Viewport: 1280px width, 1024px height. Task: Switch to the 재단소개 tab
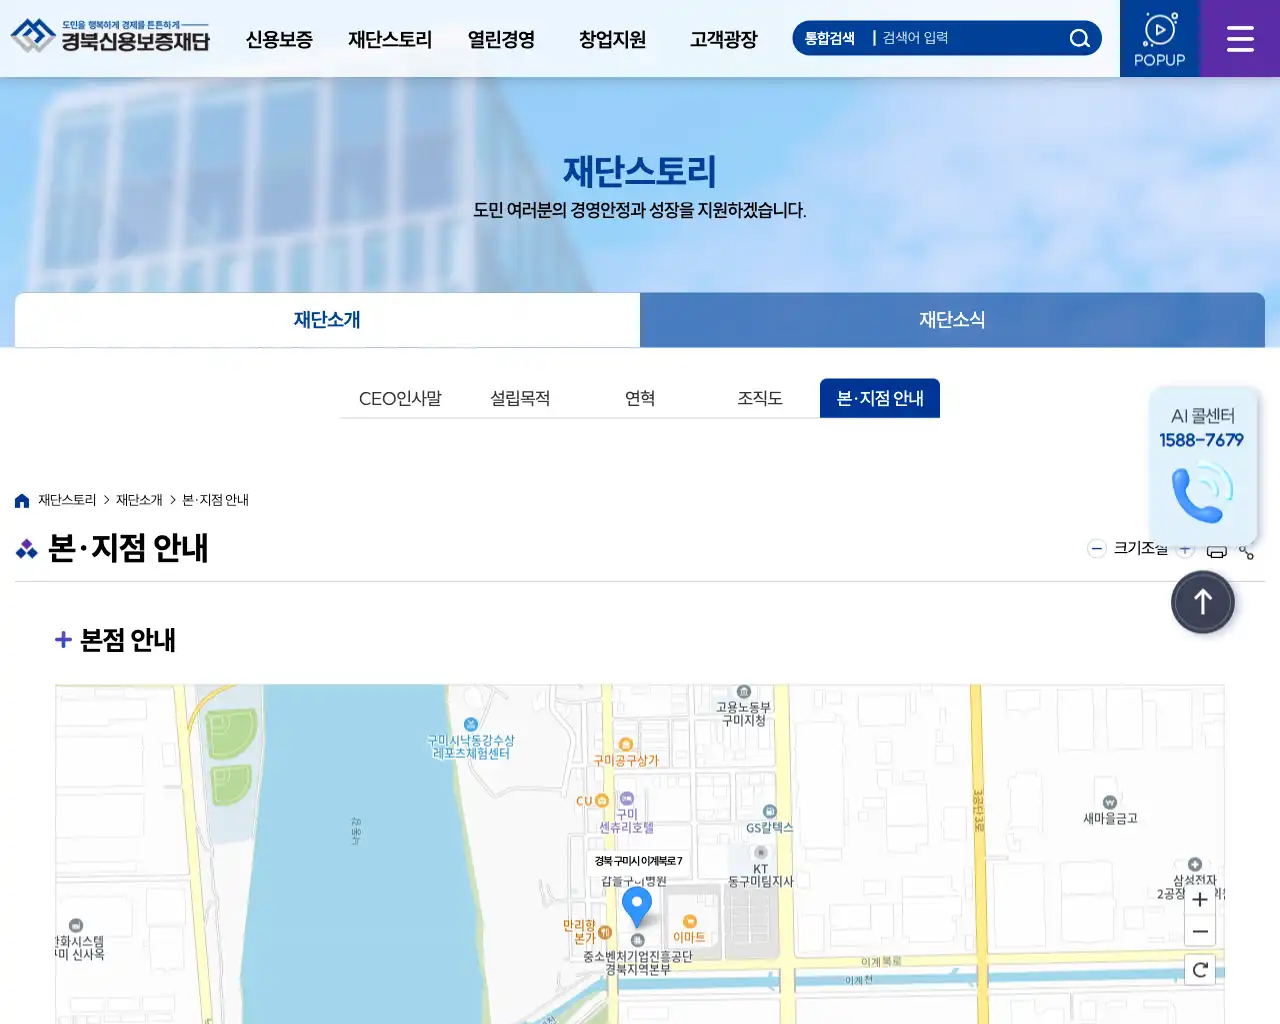[327, 320]
